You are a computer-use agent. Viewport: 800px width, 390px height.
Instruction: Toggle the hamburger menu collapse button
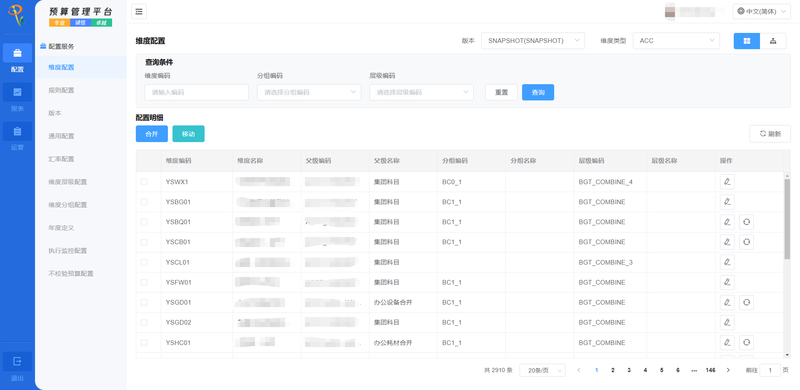[139, 12]
